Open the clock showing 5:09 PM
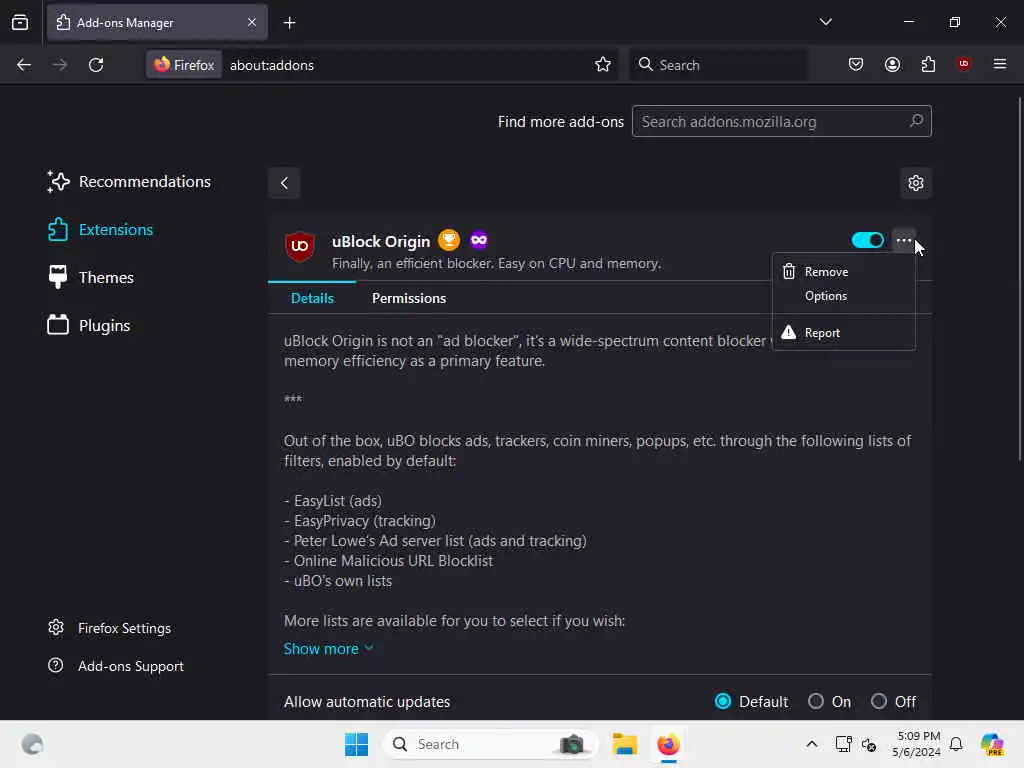 coord(917,744)
